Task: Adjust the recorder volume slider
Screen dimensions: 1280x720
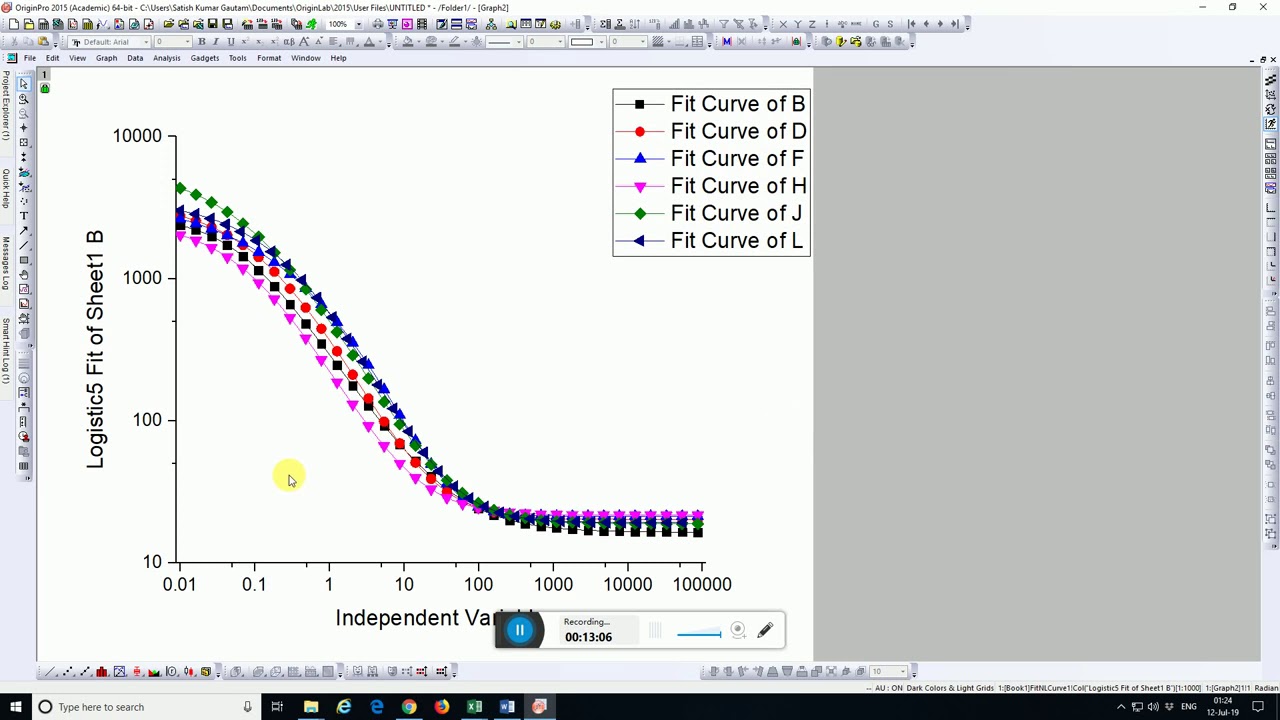Action: coord(698,634)
